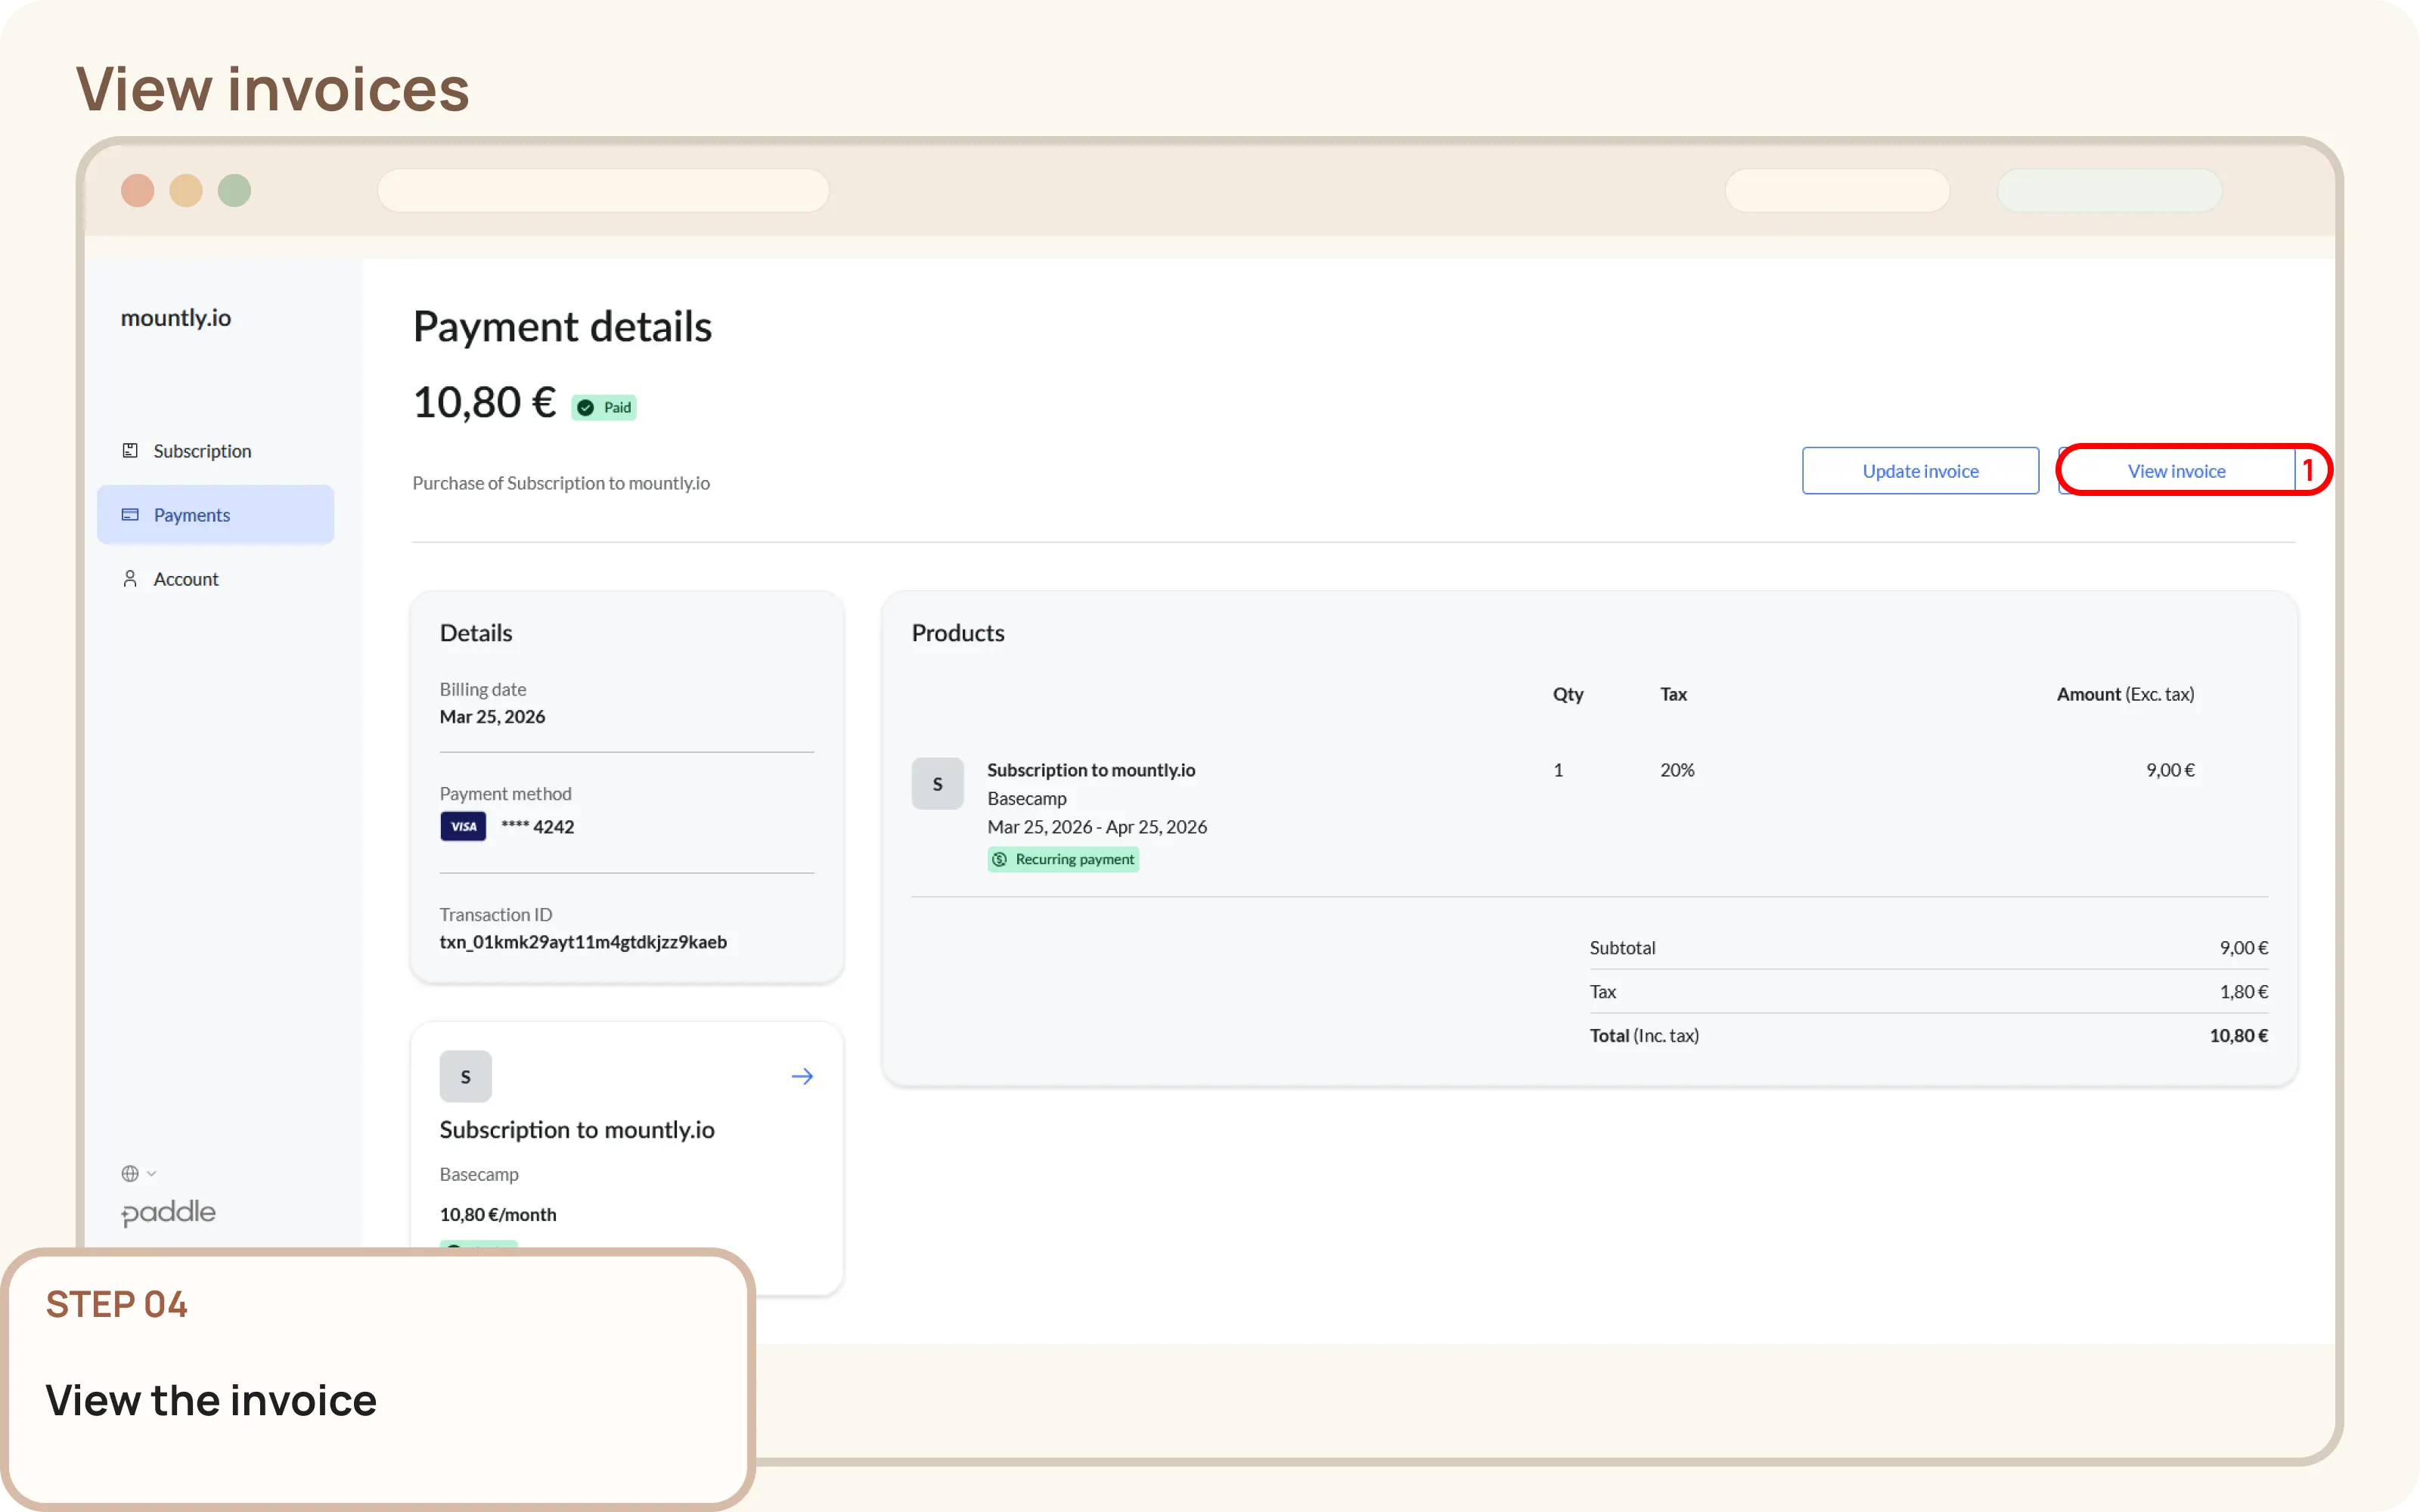Click the green Paid checkmark icon

585,407
